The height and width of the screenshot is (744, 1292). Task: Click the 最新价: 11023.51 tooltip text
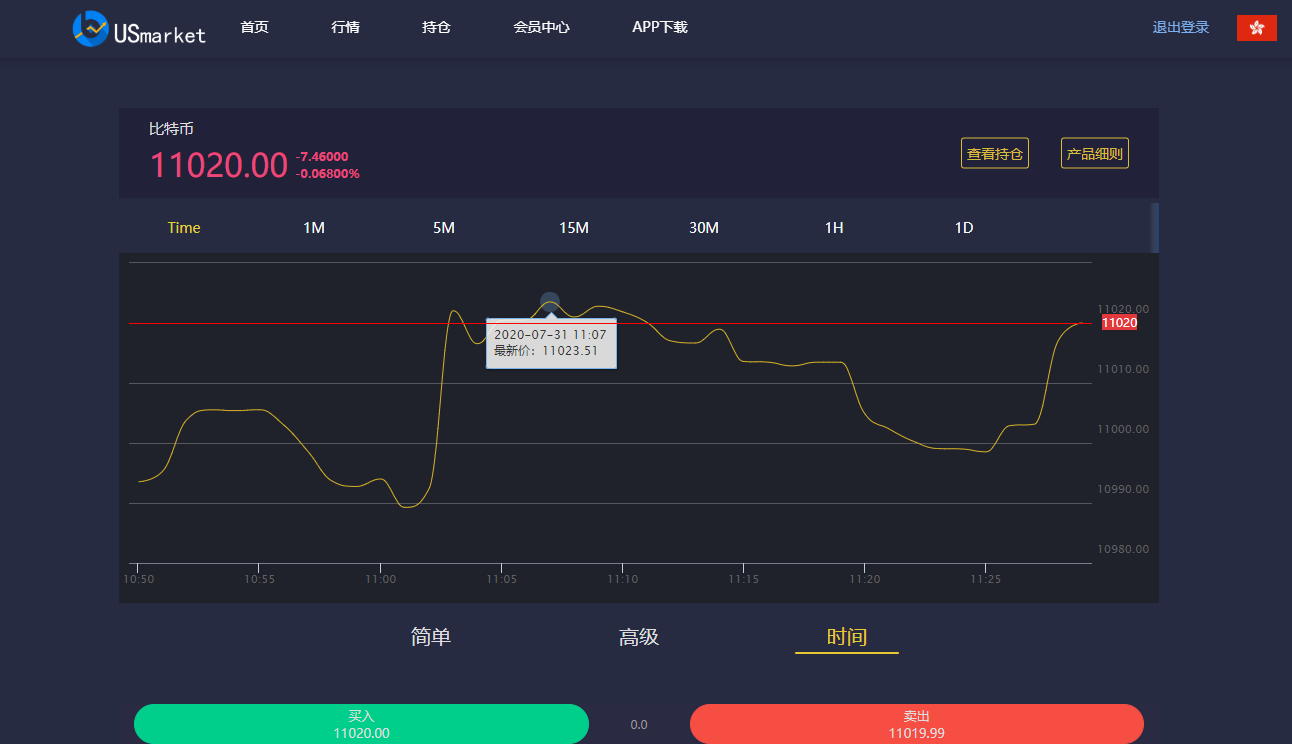coord(546,351)
